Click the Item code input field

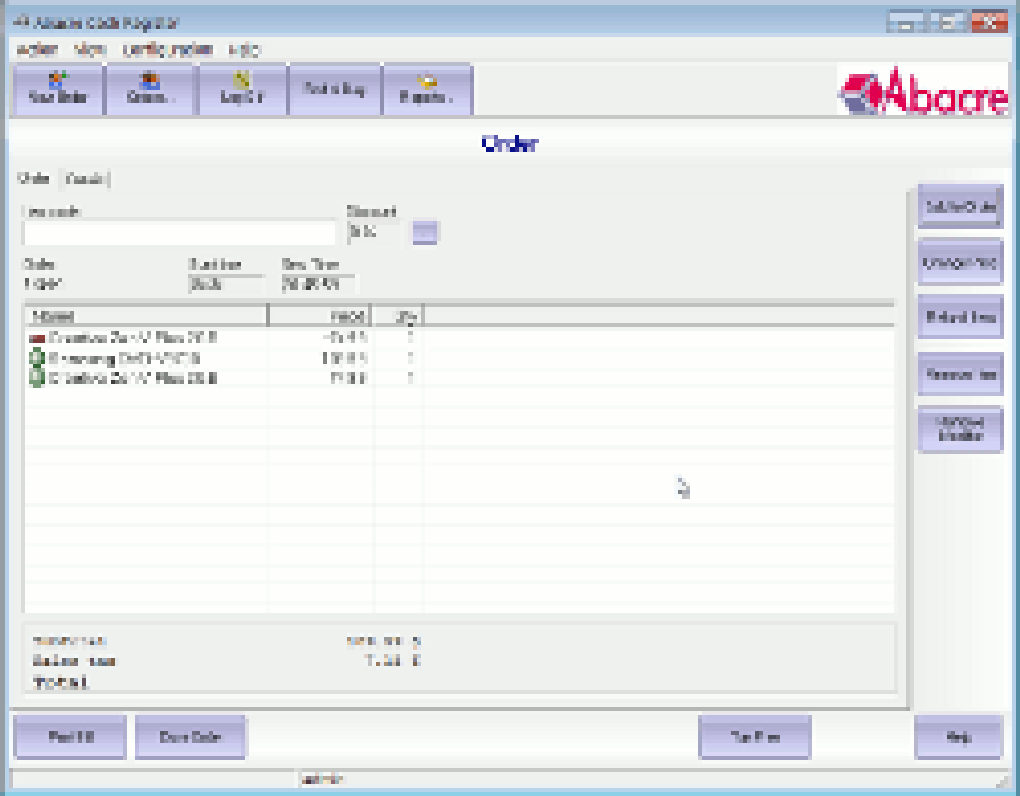(179, 233)
